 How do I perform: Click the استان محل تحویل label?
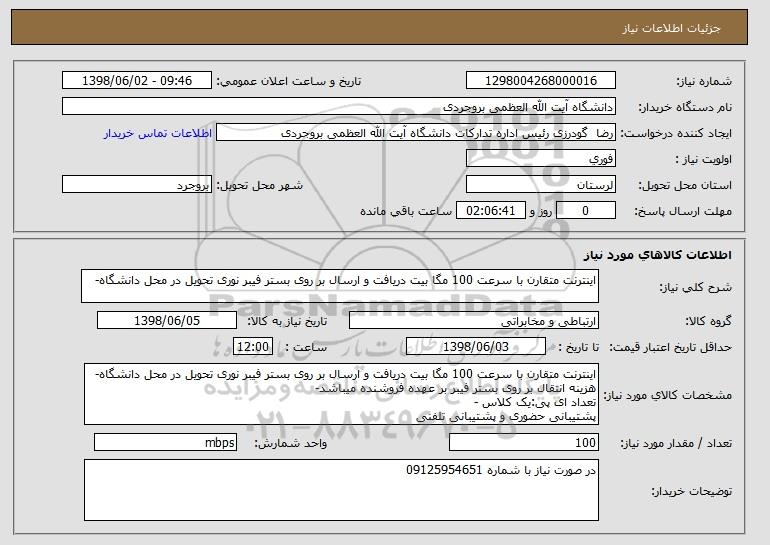(685, 185)
